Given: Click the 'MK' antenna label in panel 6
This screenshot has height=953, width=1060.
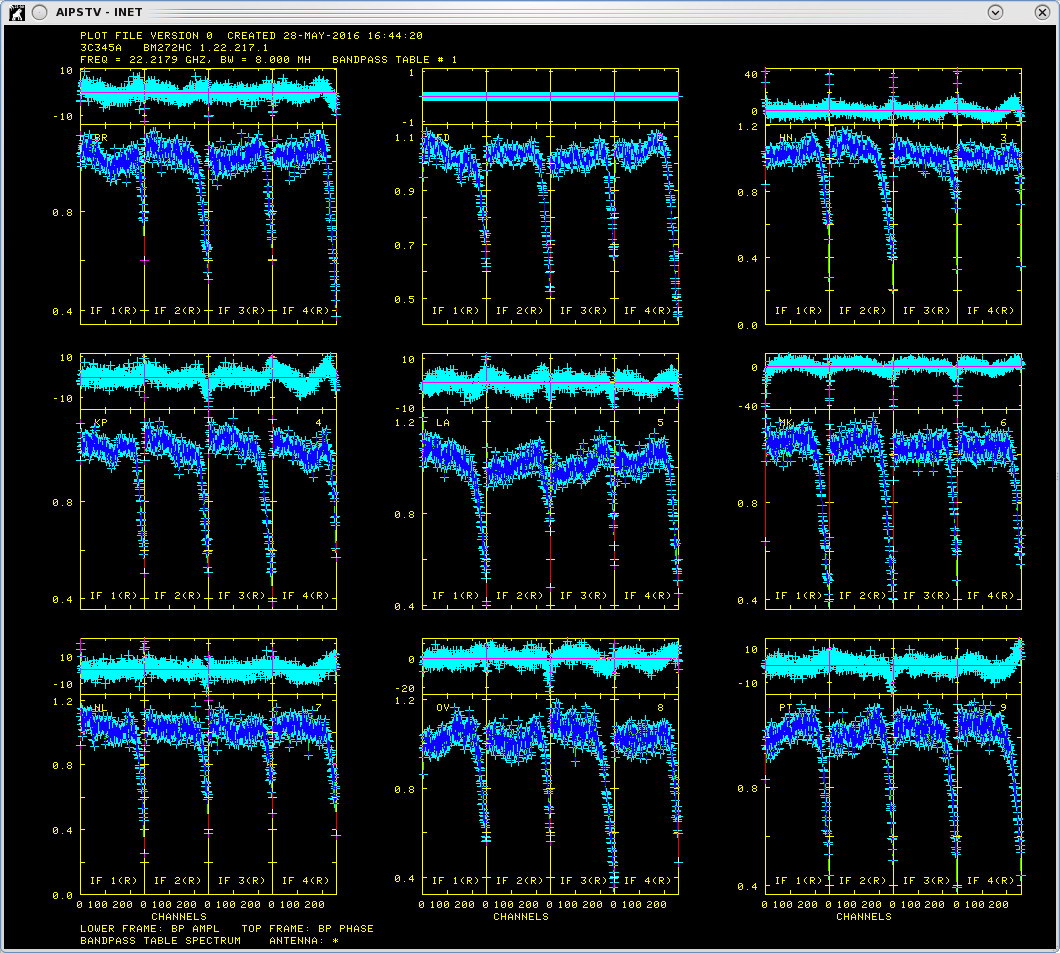Looking at the screenshot, I should pos(786,423).
